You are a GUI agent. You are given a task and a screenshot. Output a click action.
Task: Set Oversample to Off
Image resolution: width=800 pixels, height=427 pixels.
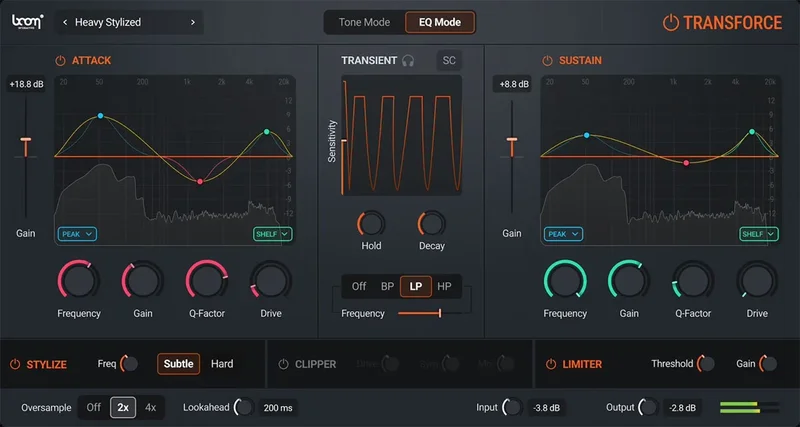(93, 408)
